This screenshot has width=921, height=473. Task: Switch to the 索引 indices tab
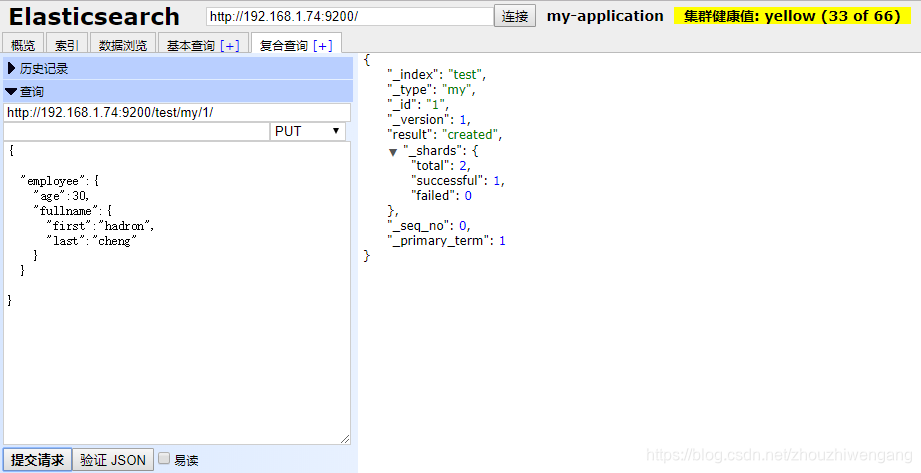coord(67,45)
